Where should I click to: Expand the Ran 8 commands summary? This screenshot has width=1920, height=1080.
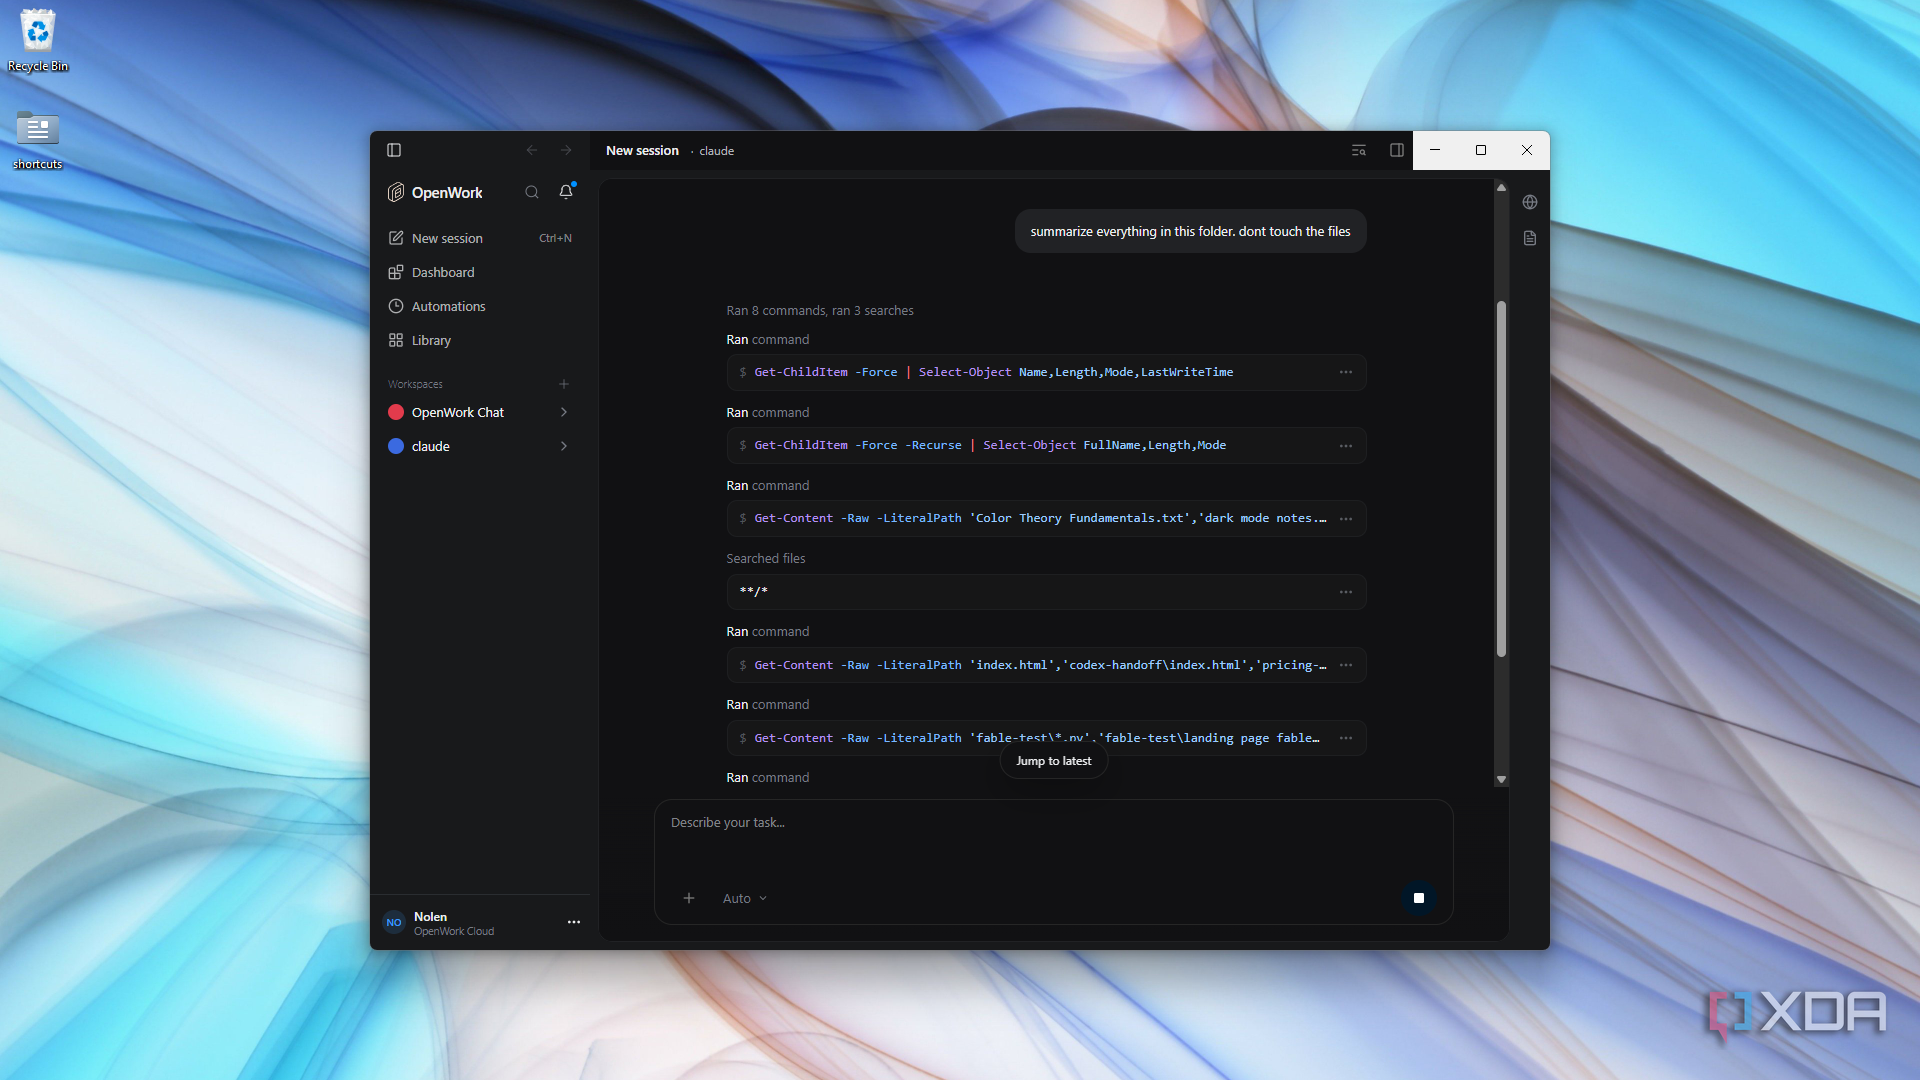(x=820, y=311)
